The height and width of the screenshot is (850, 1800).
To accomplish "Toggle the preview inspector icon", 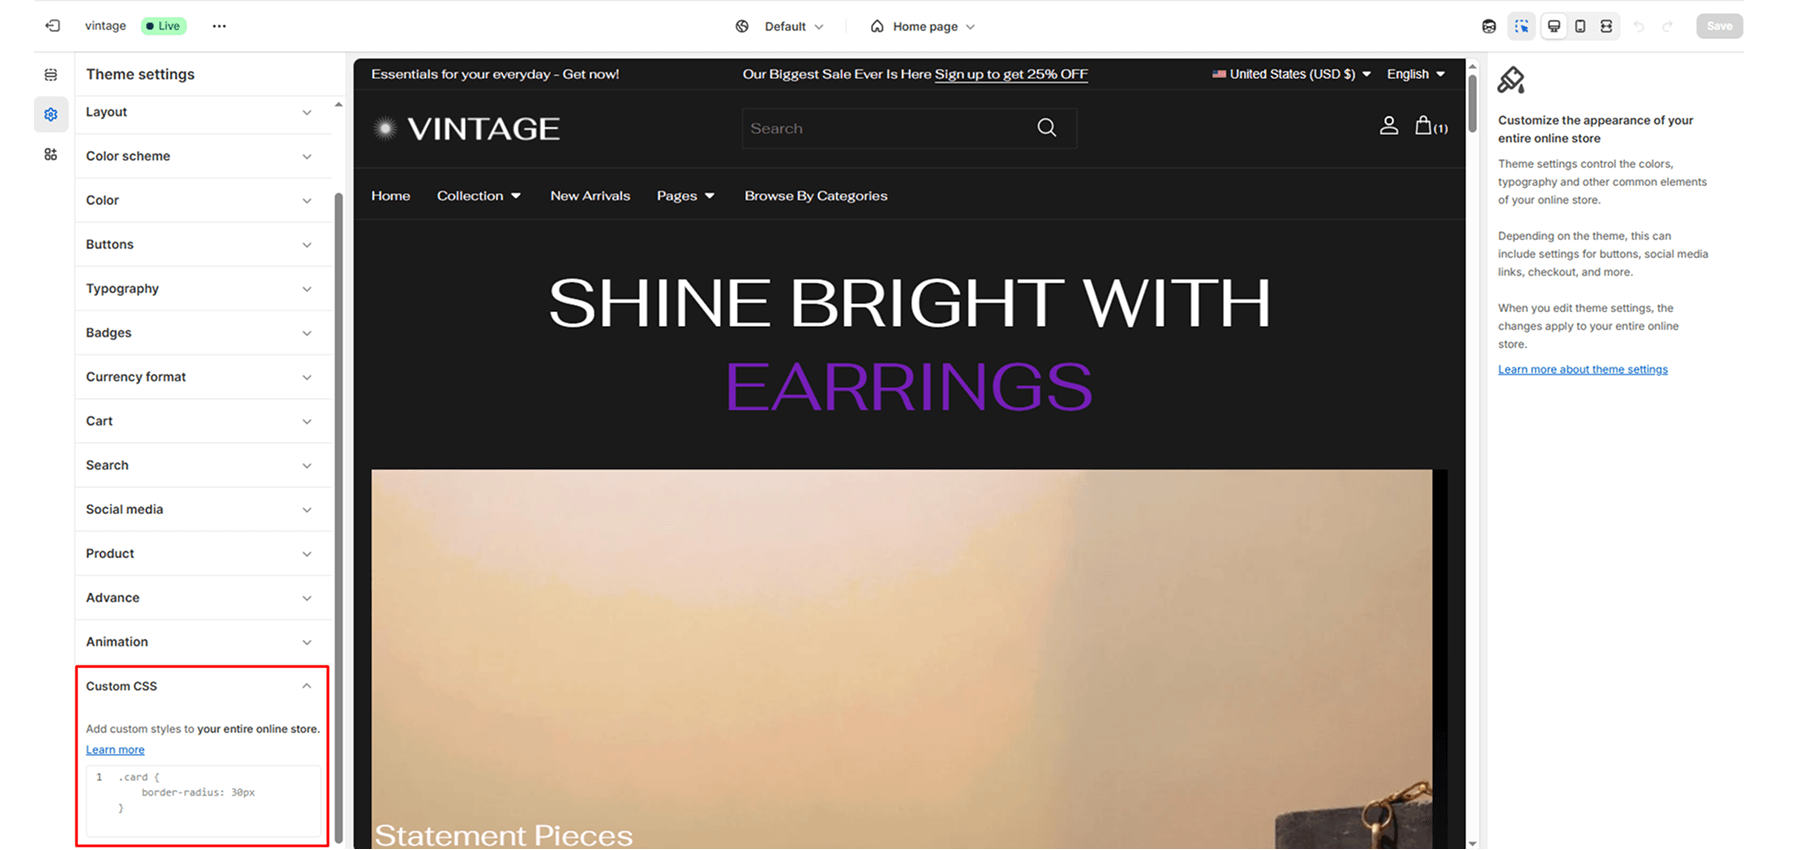I will 1521,27.
